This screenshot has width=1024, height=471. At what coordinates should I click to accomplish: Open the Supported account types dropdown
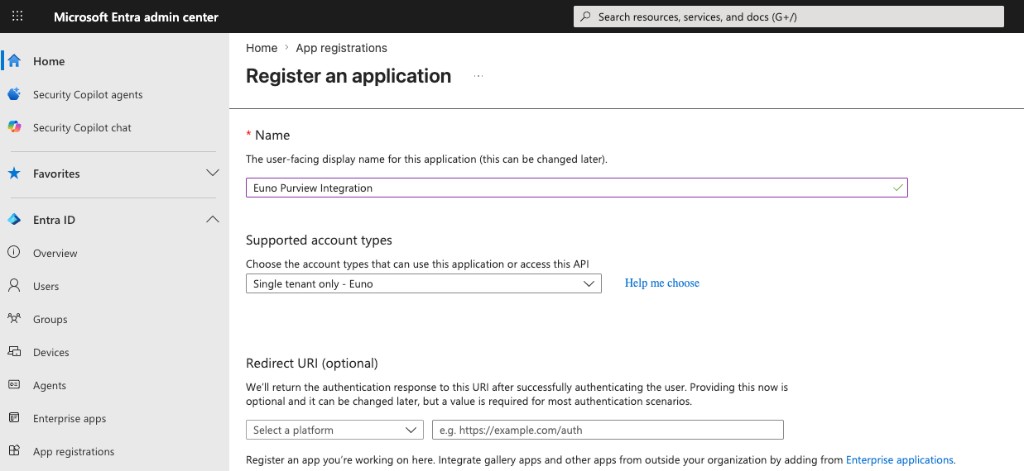click(424, 284)
